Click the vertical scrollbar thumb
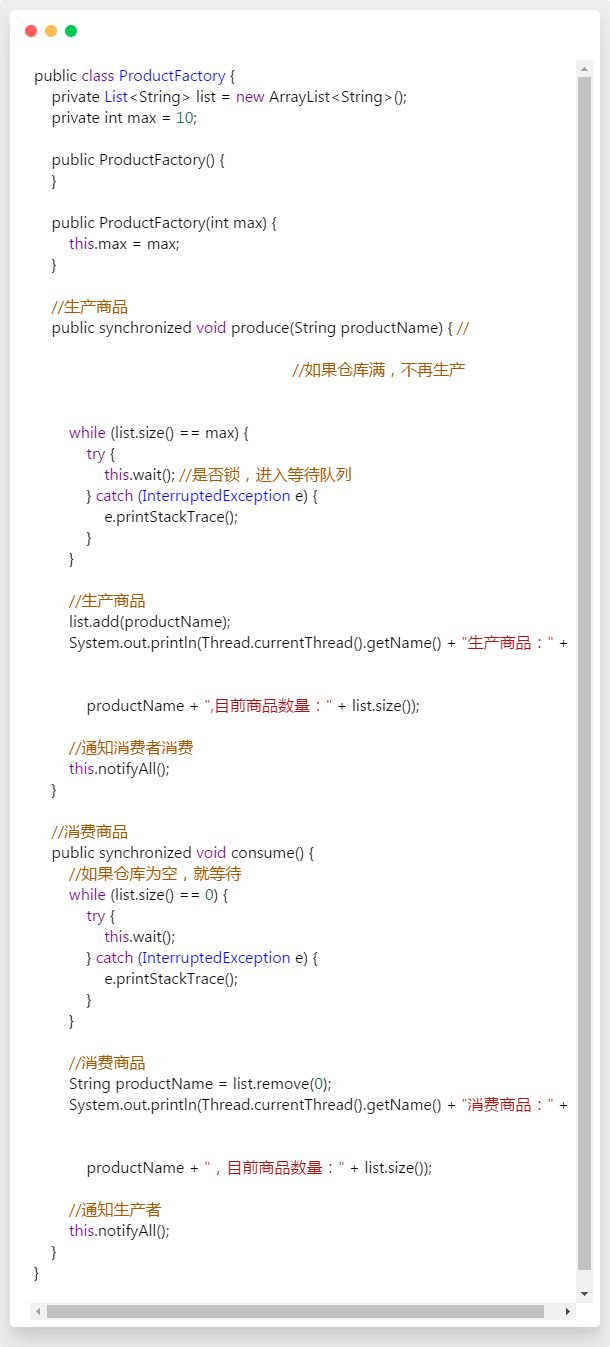The image size is (610, 1347). [584, 673]
